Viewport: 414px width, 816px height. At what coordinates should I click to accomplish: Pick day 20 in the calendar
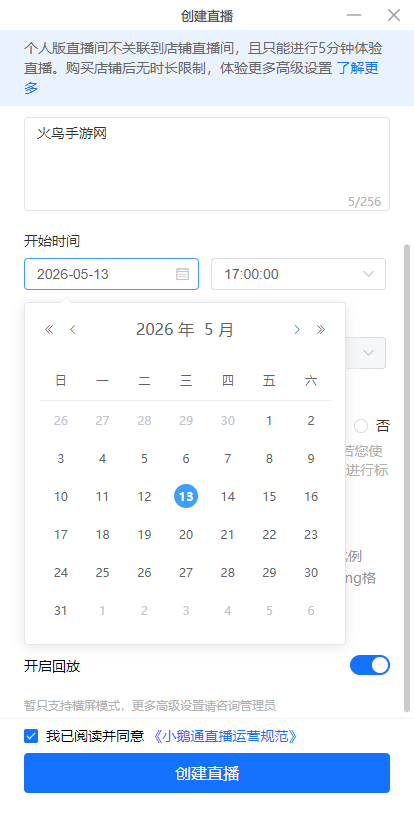[x=186, y=534]
